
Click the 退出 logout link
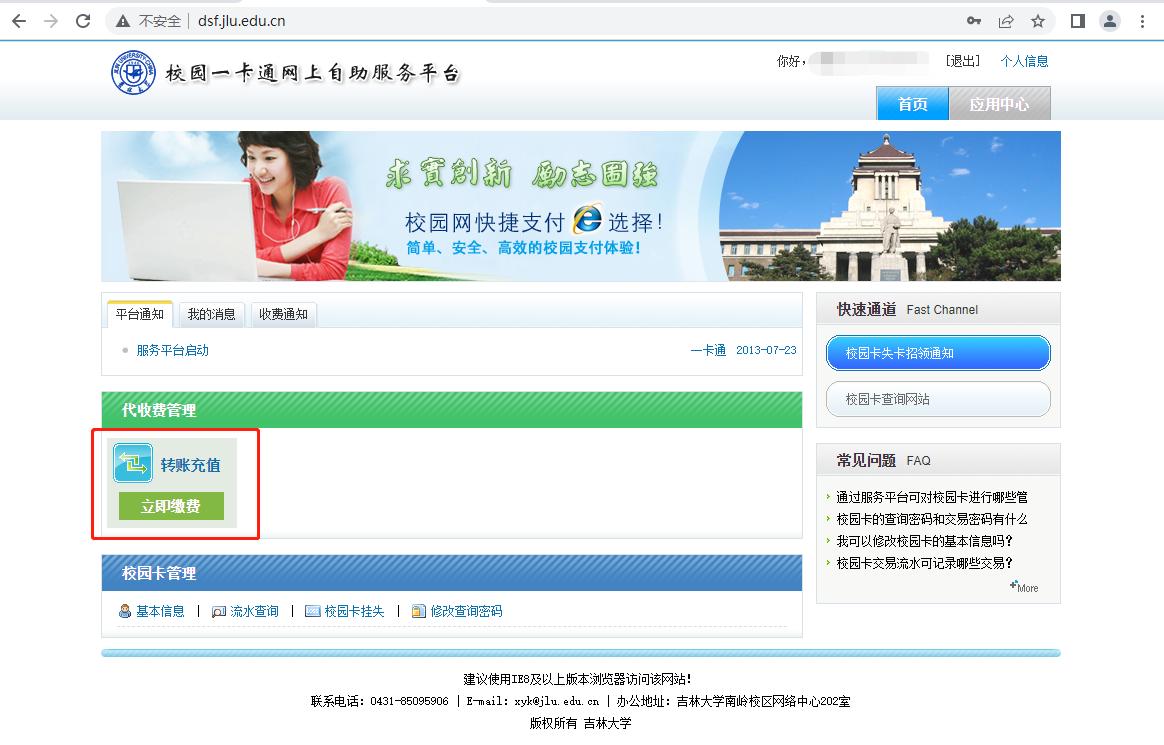(x=962, y=61)
